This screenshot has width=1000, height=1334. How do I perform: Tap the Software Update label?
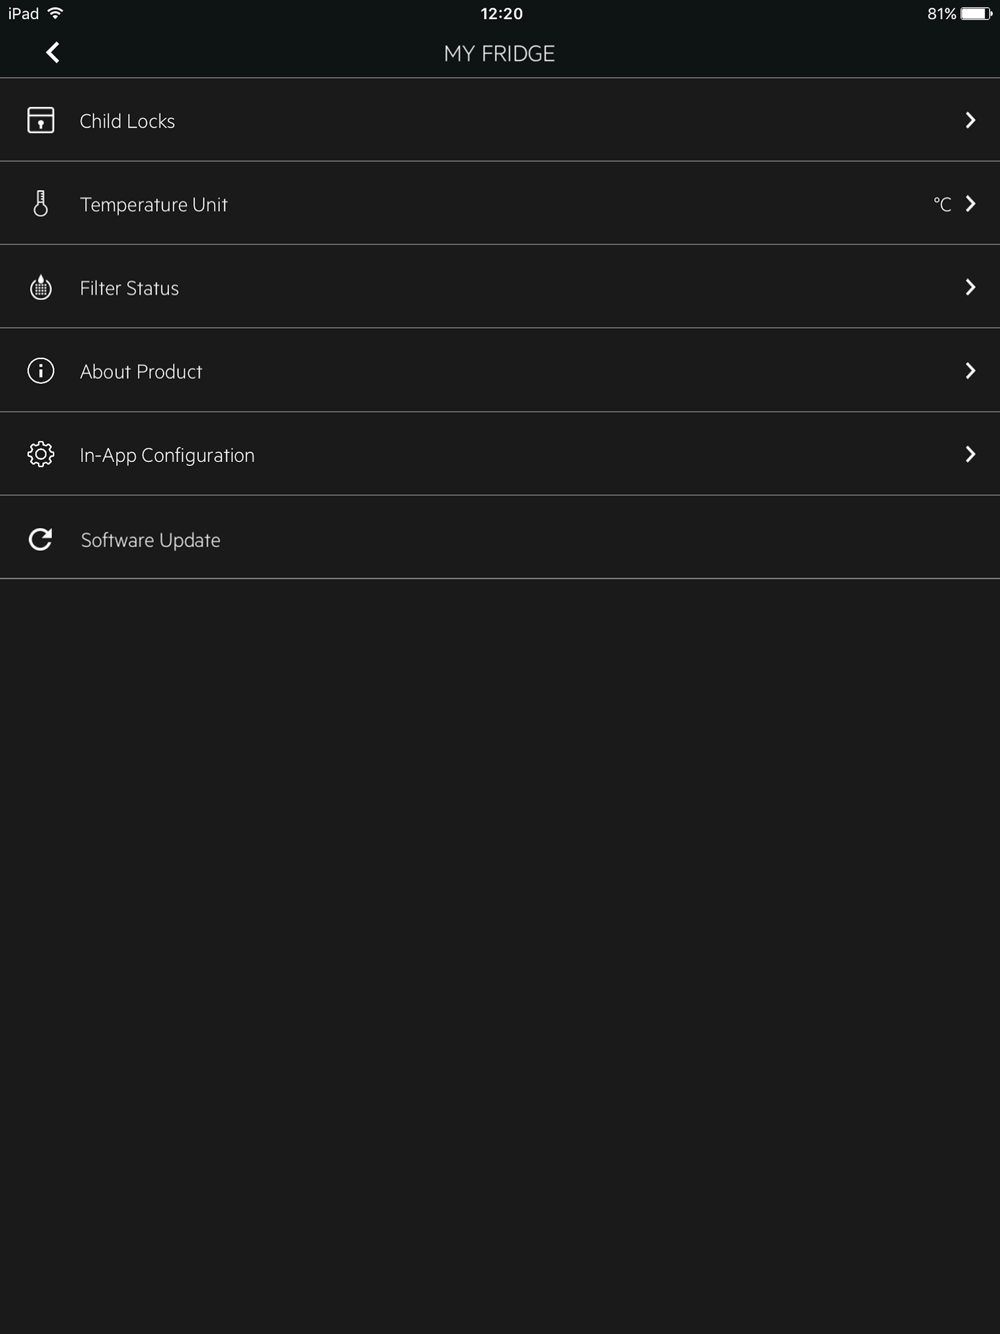click(x=150, y=540)
